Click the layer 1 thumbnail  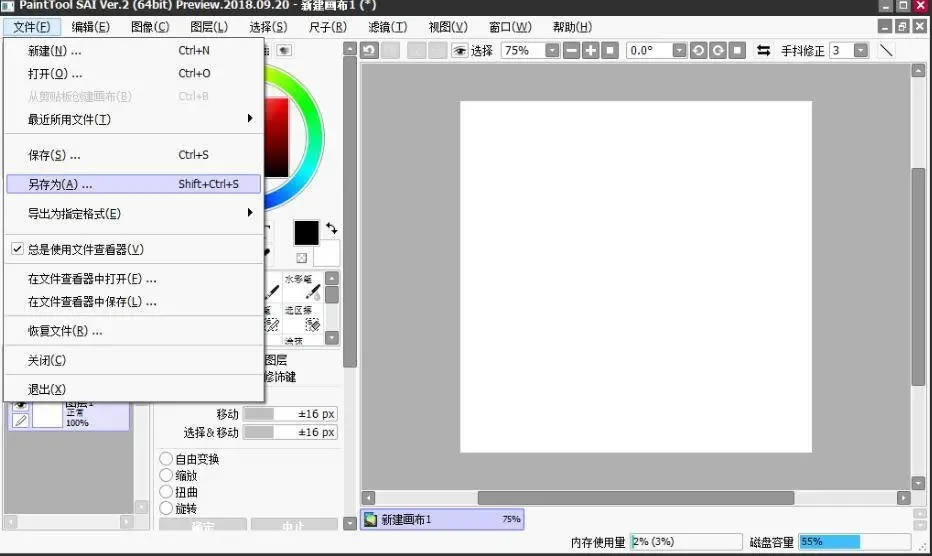[47, 414]
